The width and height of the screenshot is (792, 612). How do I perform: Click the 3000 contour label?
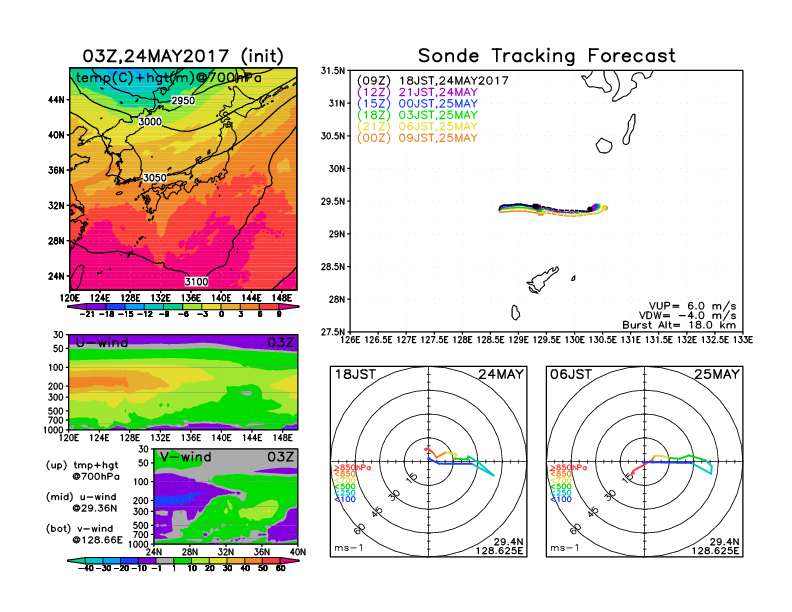tap(150, 121)
